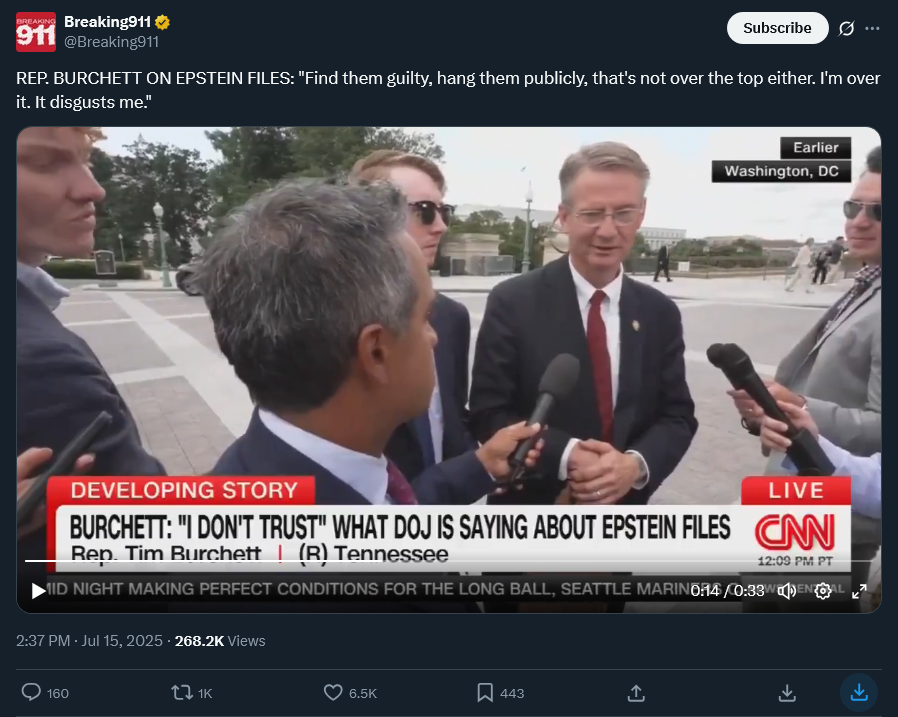Open video playback settings gear
Image resolution: width=898 pixels, height=717 pixels.
point(823,590)
